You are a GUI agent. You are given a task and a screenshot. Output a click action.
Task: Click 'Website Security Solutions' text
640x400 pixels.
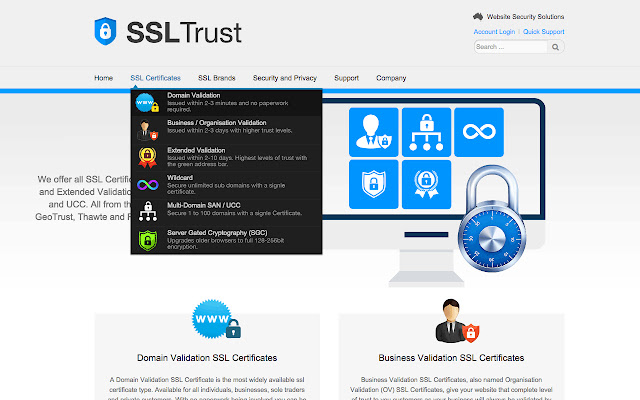[x=525, y=17]
